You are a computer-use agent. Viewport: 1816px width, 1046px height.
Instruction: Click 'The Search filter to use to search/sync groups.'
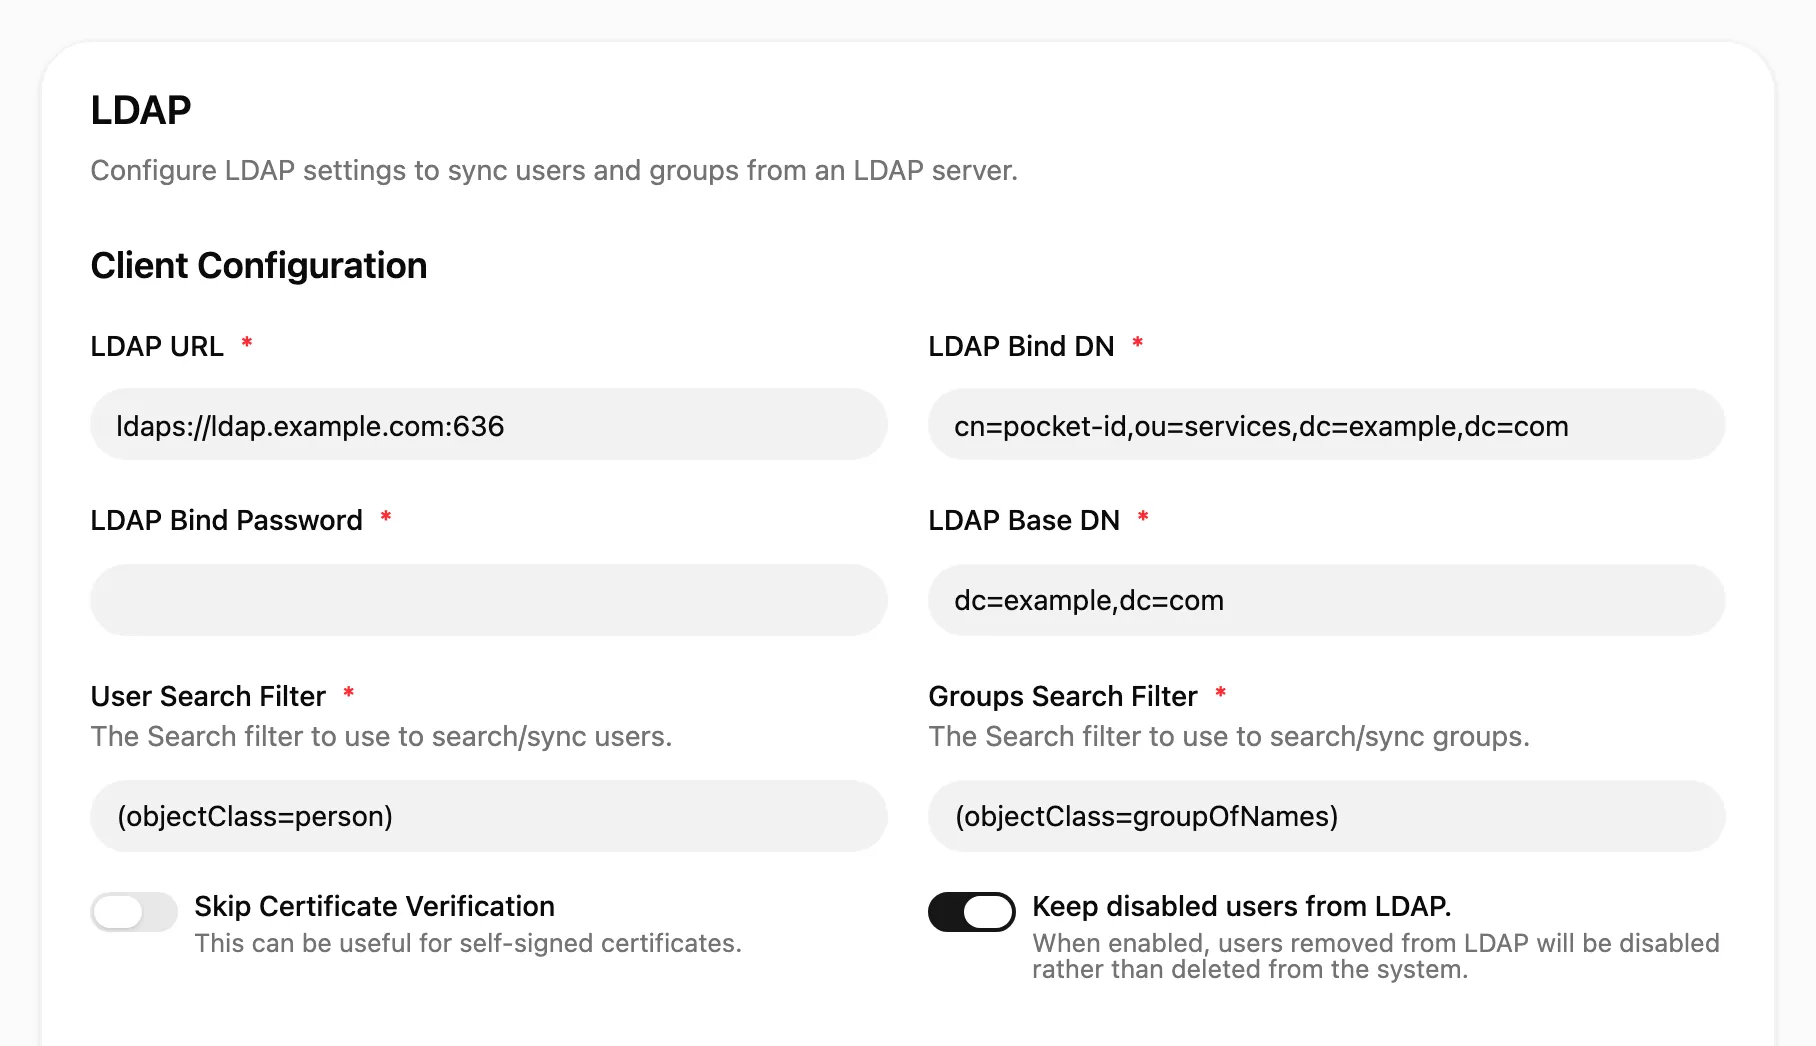(x=1230, y=737)
